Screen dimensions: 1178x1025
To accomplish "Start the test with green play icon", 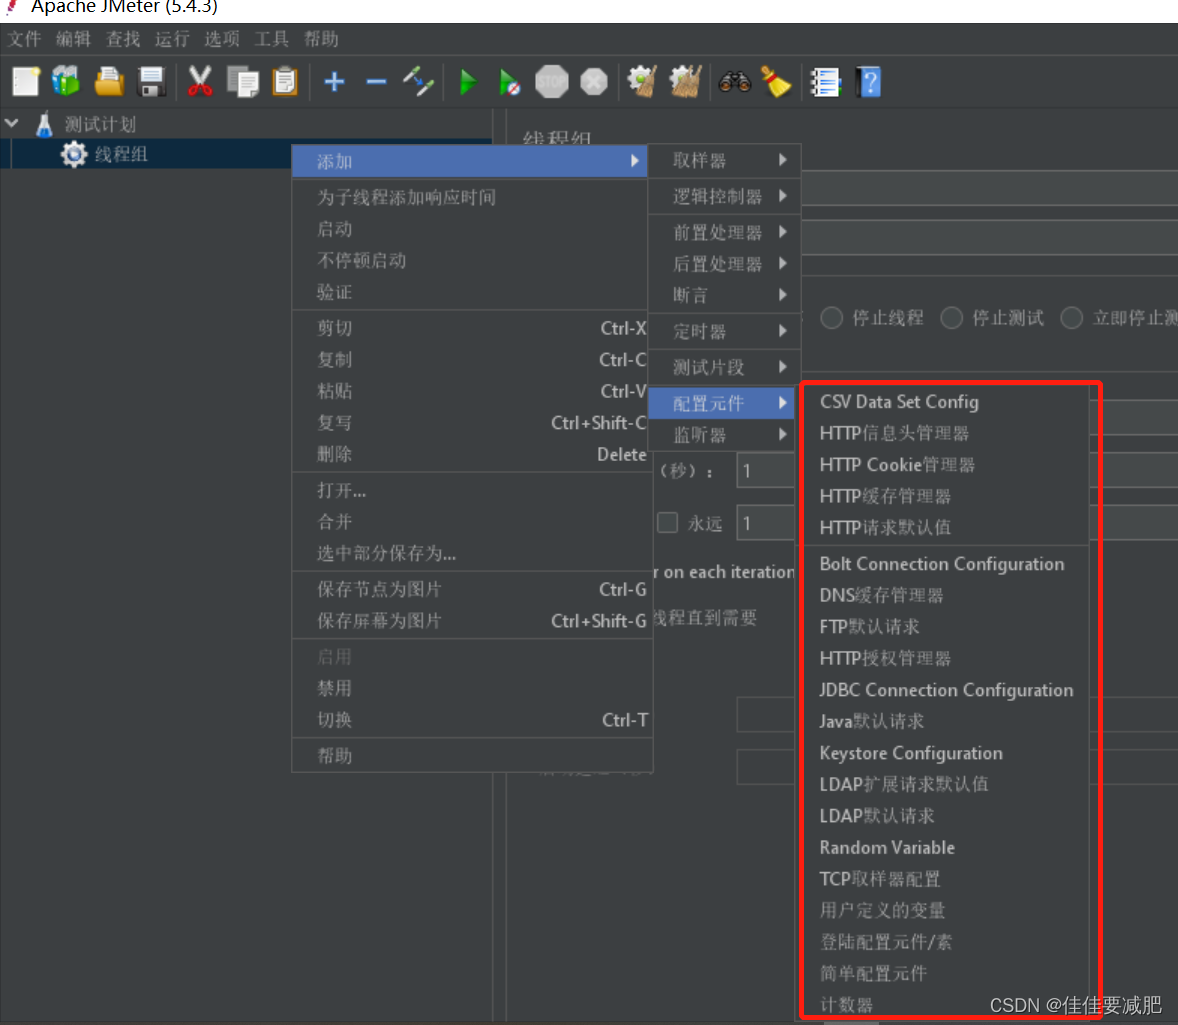I will tap(467, 82).
